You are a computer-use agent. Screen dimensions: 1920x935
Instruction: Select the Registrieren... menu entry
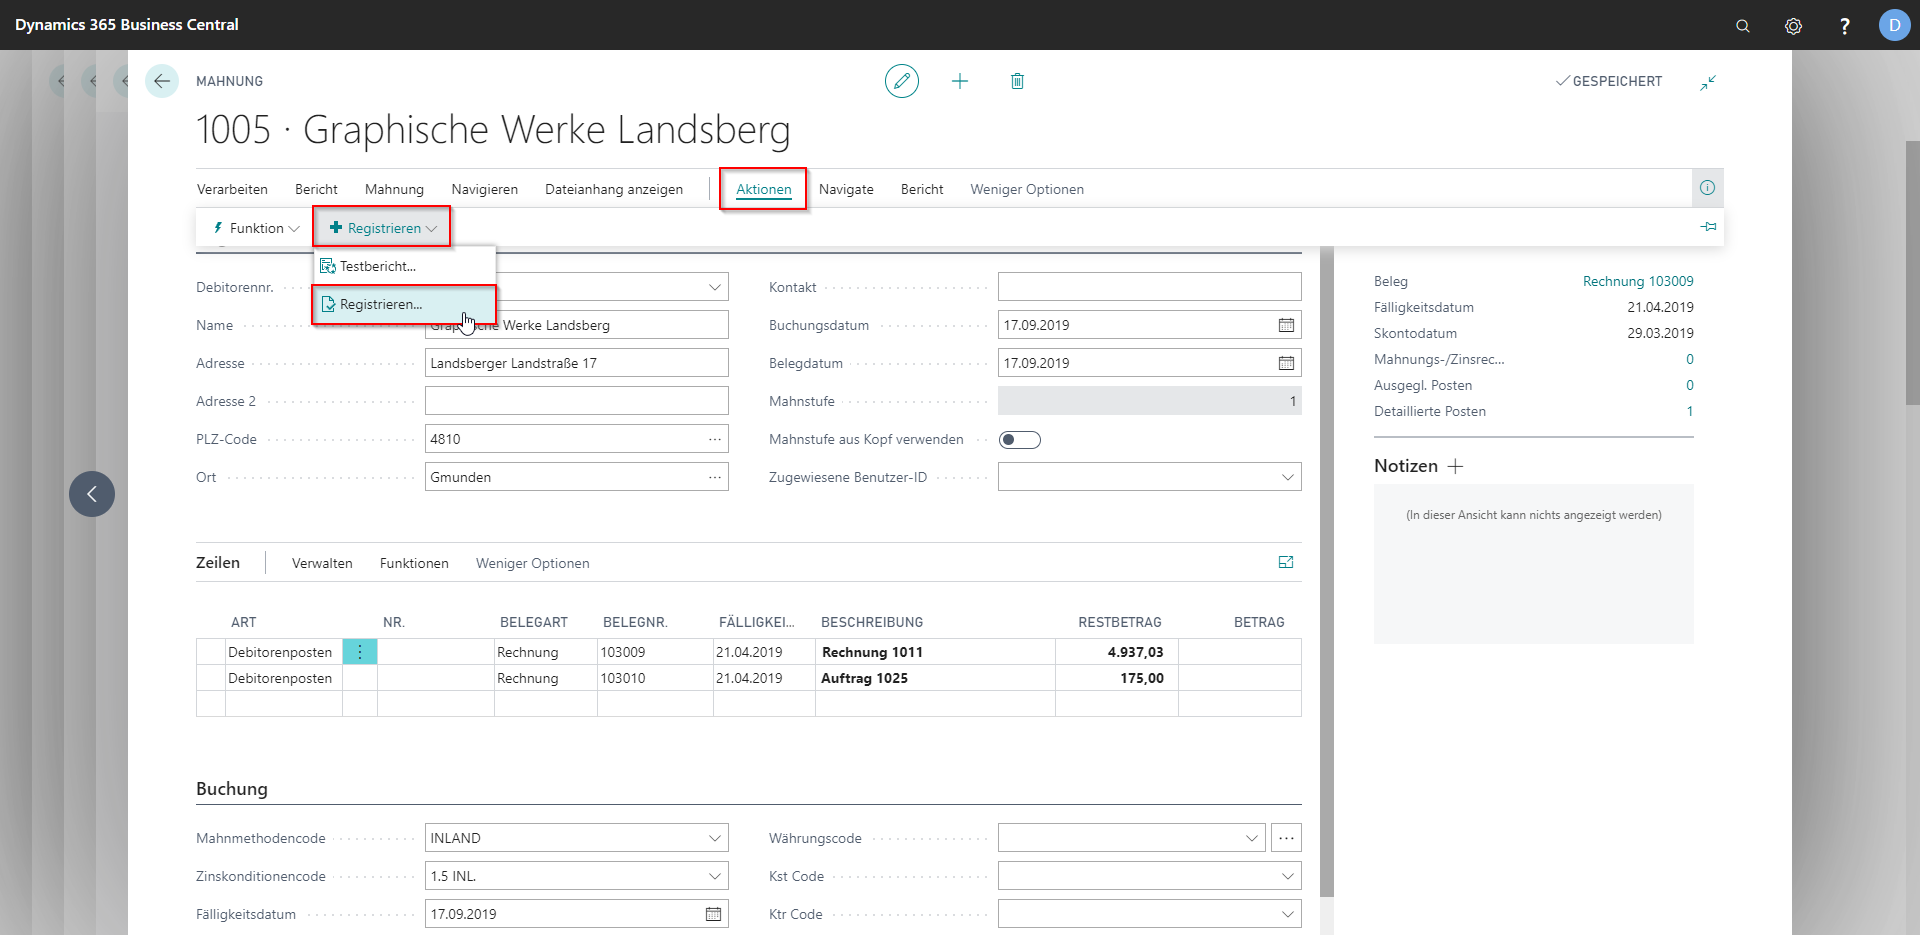coord(405,304)
